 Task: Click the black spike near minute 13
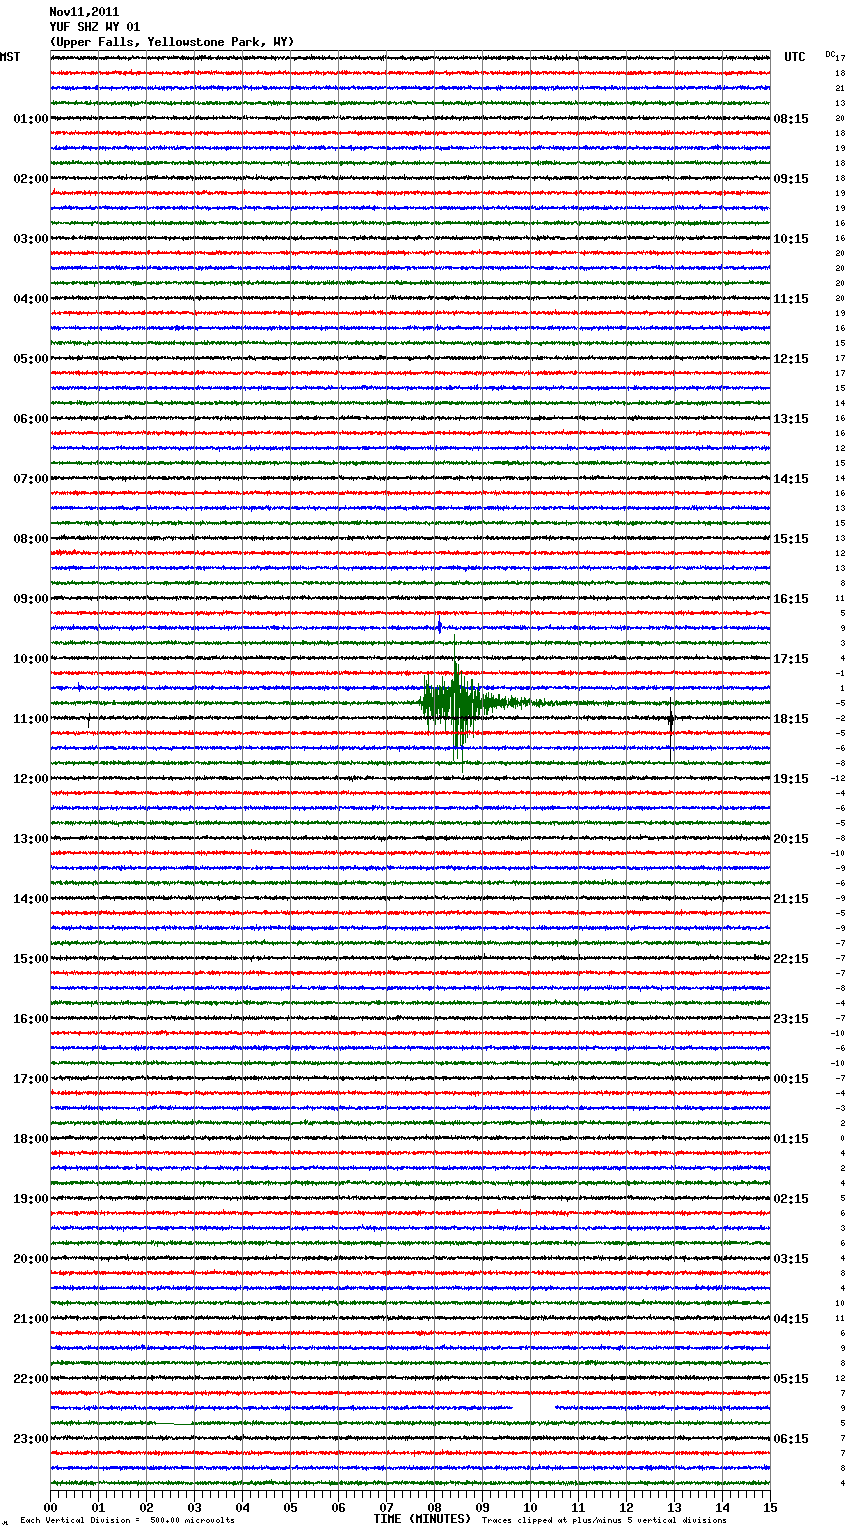(671, 720)
